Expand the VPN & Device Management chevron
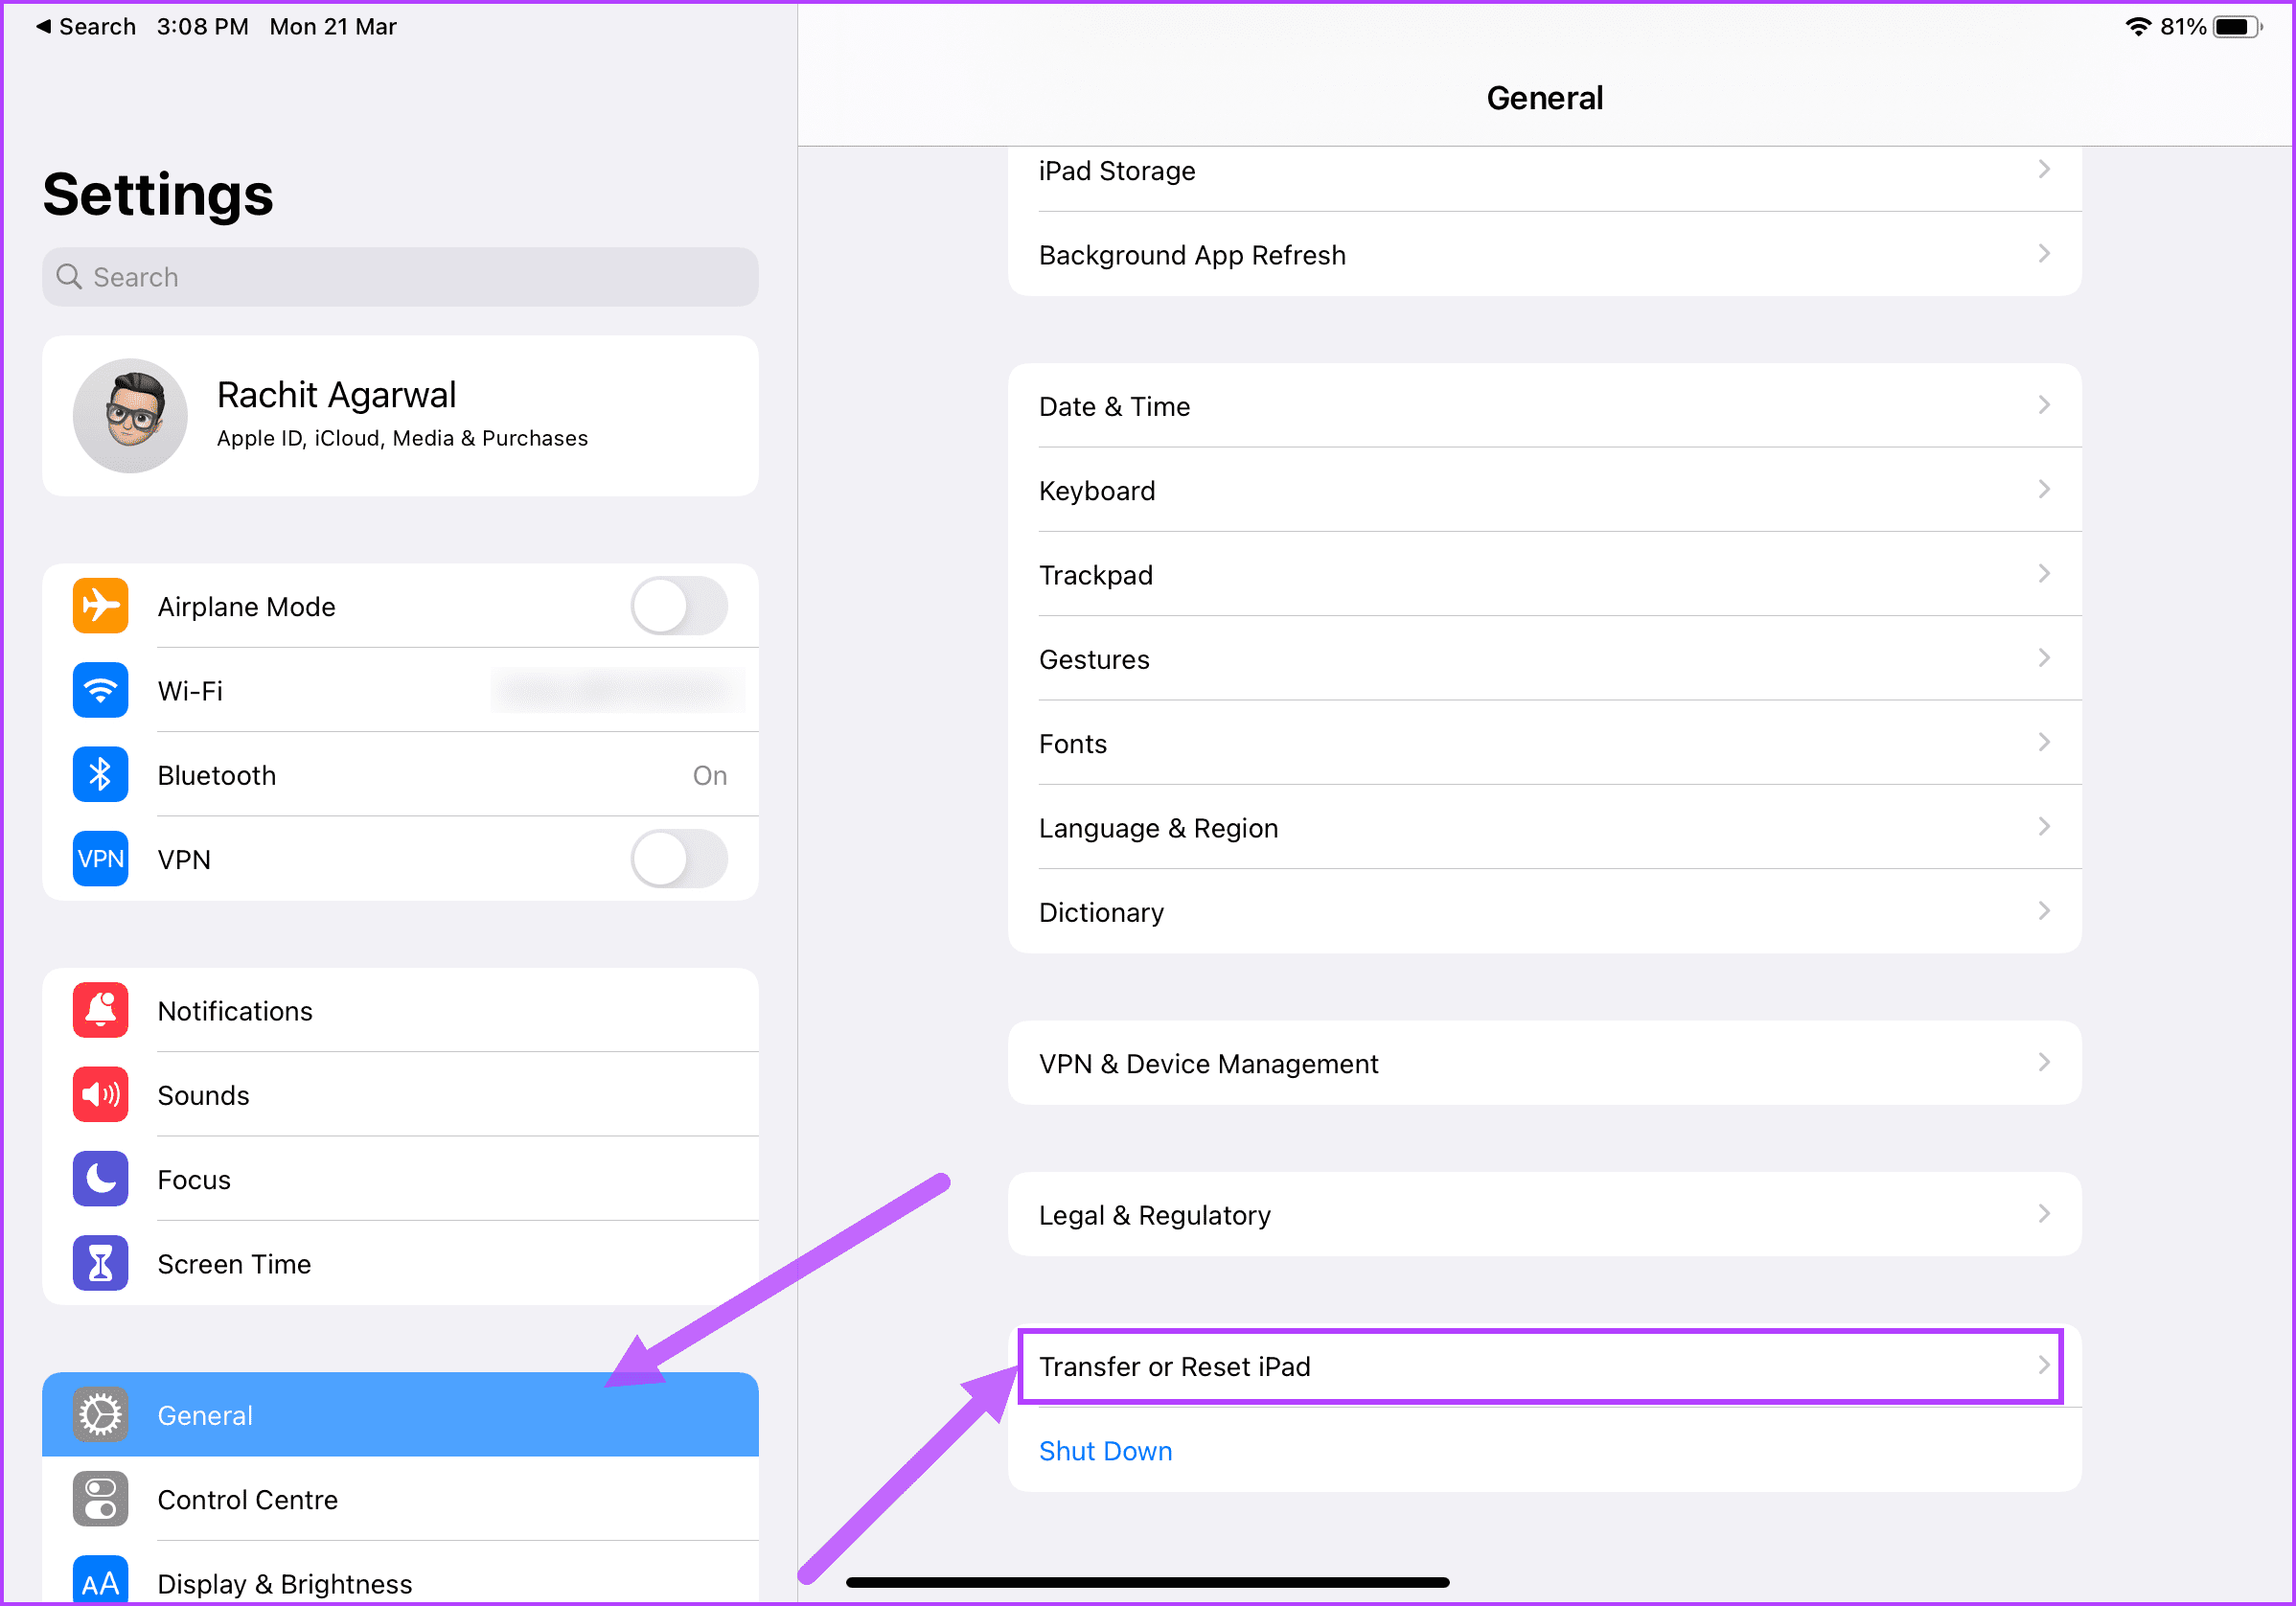This screenshot has height=1606, width=2296. [2044, 1062]
